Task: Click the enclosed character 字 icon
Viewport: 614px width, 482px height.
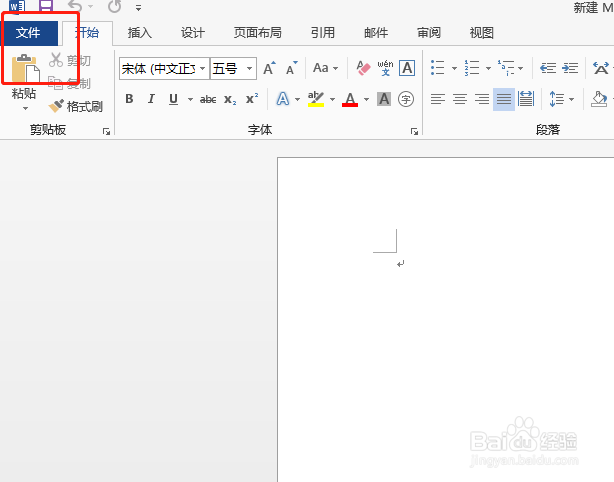Action: [406, 99]
